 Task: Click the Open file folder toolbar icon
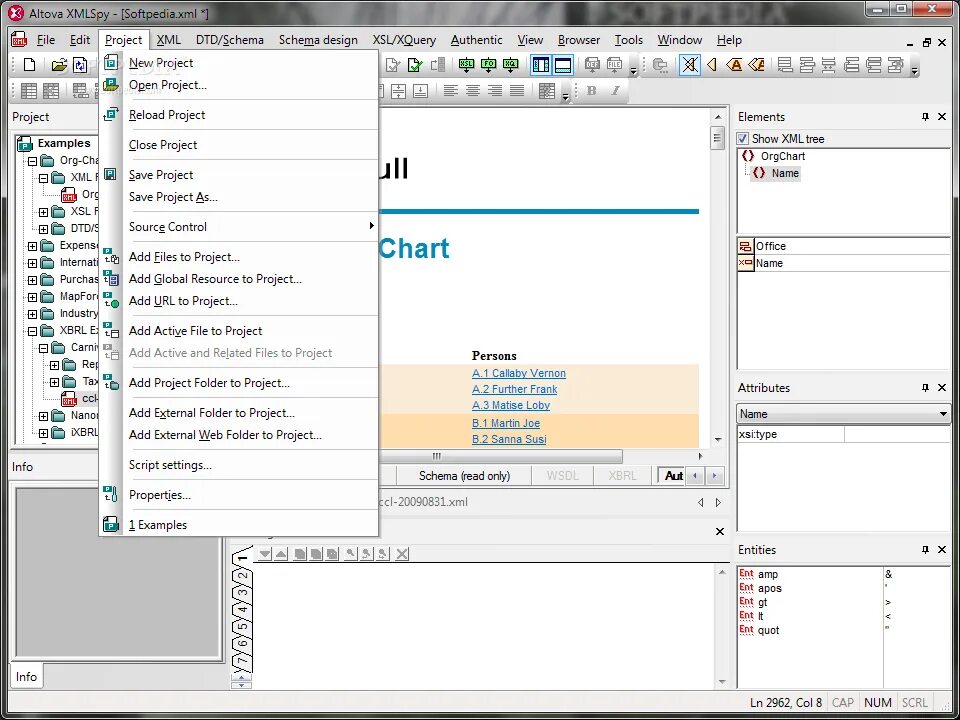tap(59, 64)
